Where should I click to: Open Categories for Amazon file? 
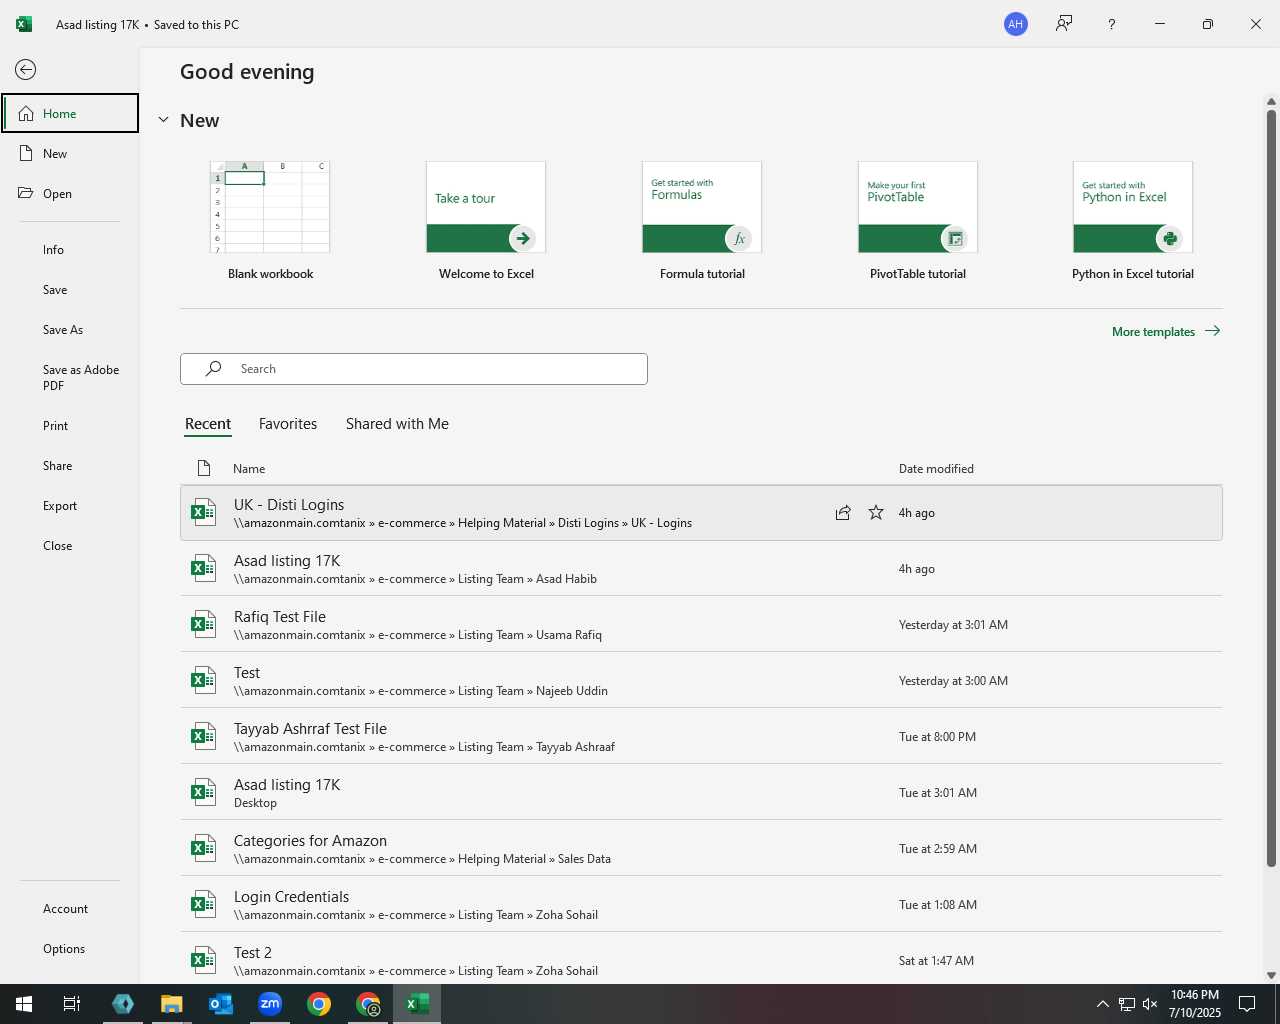[x=701, y=849]
